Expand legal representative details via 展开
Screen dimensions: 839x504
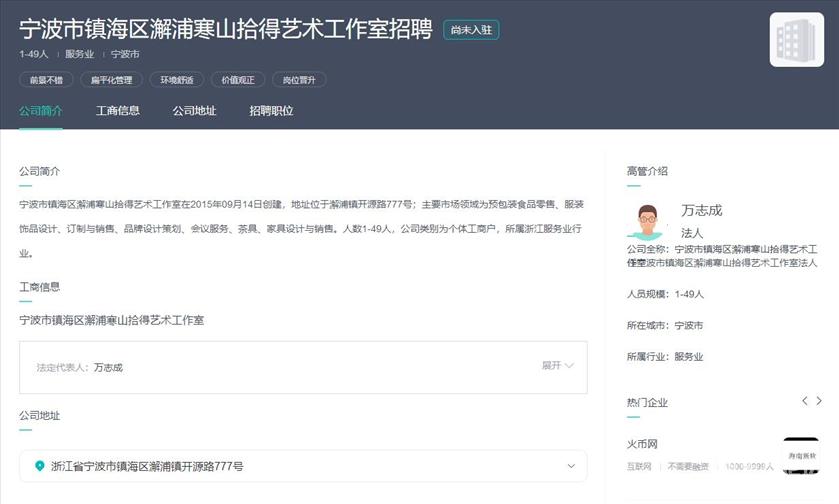coord(557,366)
